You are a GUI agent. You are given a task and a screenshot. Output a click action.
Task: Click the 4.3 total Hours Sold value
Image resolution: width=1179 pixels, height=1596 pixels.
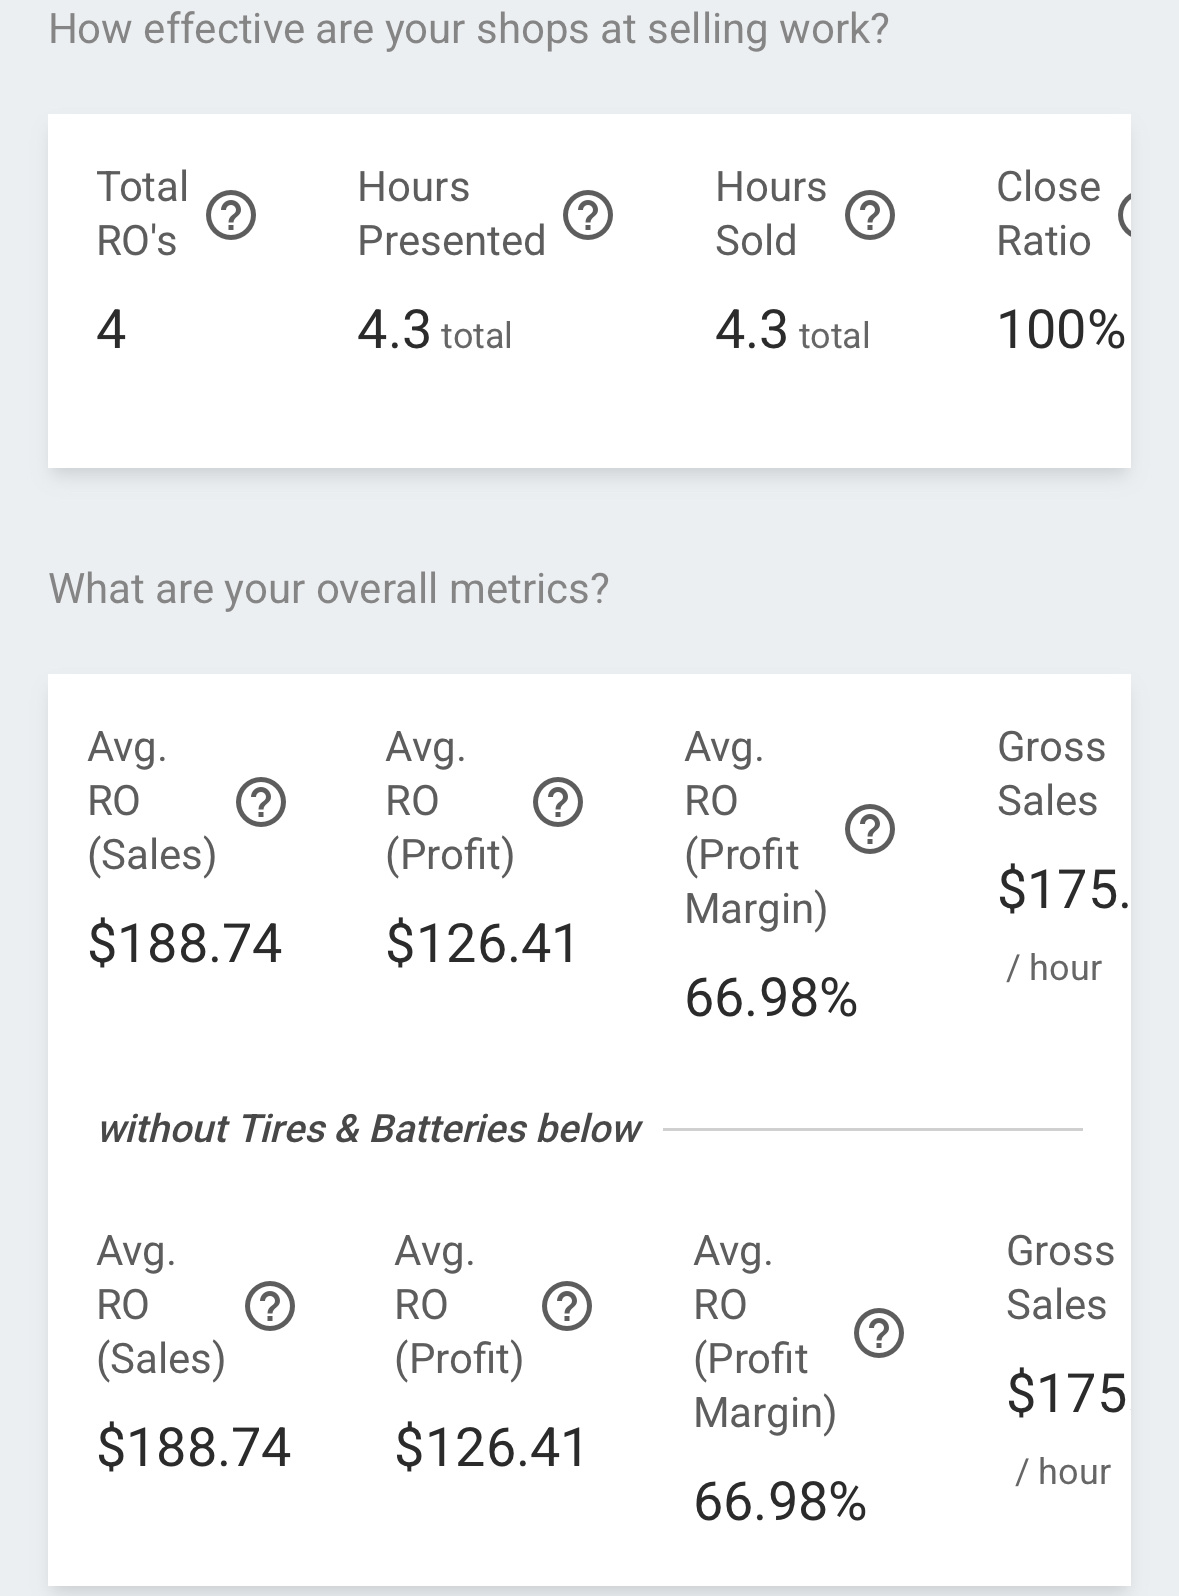pos(792,331)
